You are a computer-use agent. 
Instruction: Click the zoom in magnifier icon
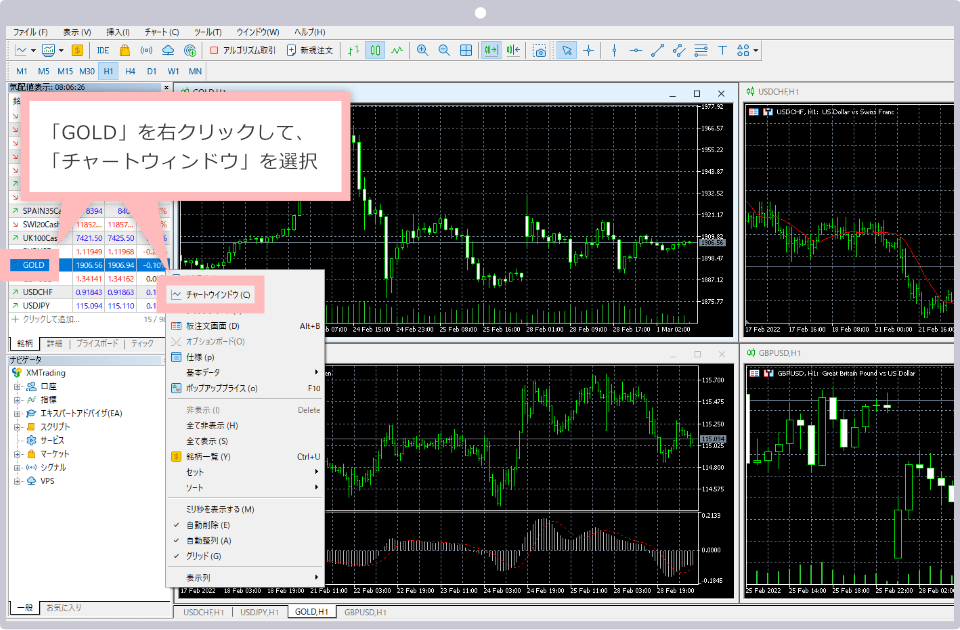(423, 50)
